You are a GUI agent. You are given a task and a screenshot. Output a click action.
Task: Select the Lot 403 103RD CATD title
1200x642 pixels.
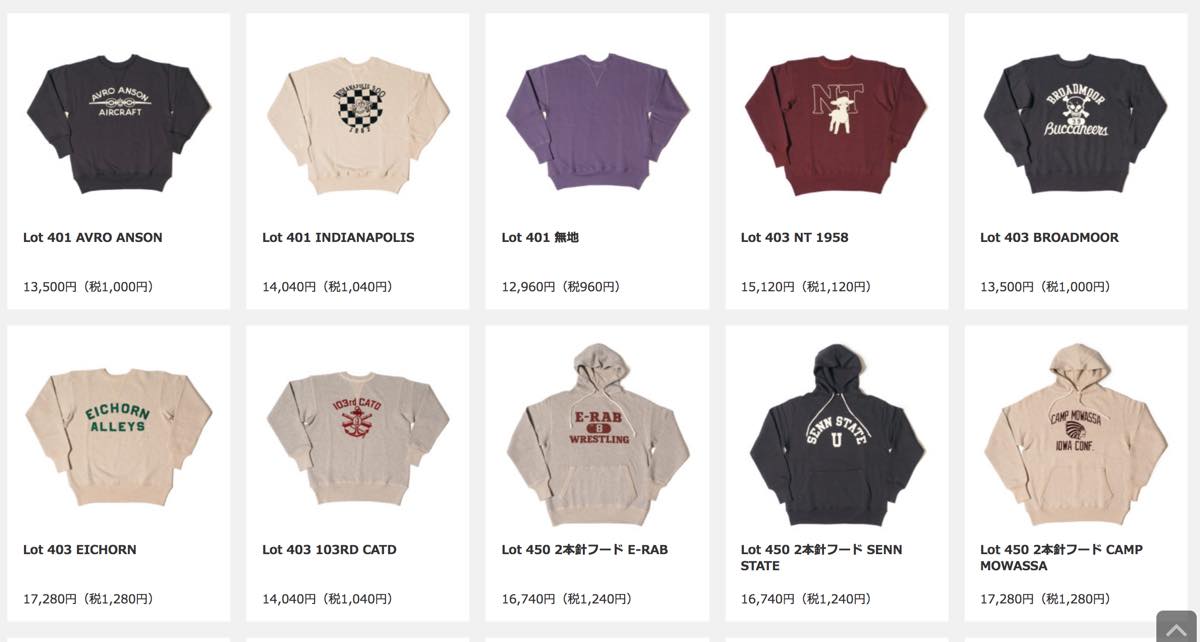coord(329,550)
